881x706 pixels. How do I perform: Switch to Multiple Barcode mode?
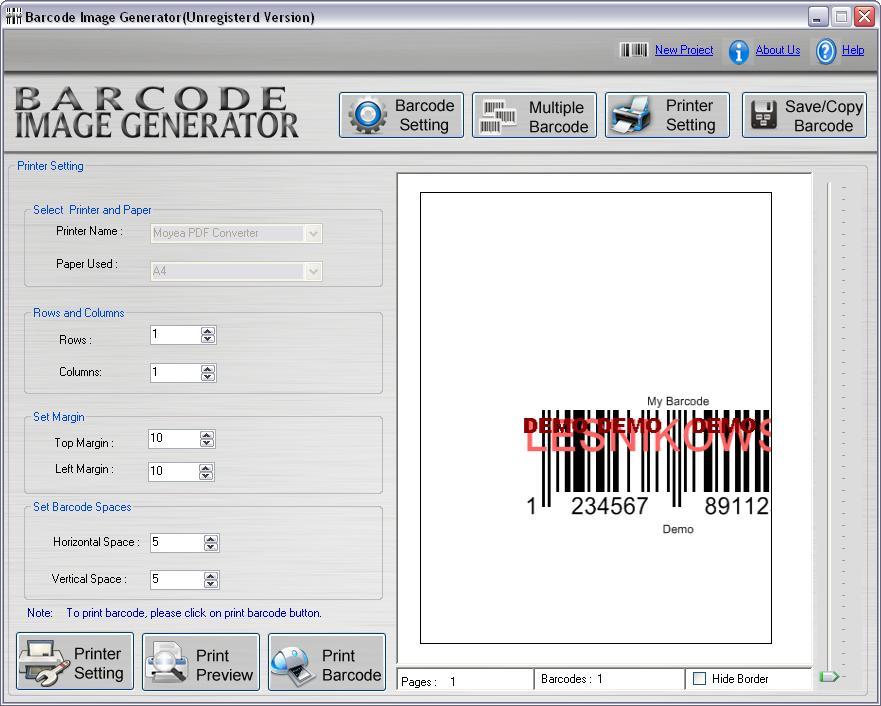coord(534,114)
